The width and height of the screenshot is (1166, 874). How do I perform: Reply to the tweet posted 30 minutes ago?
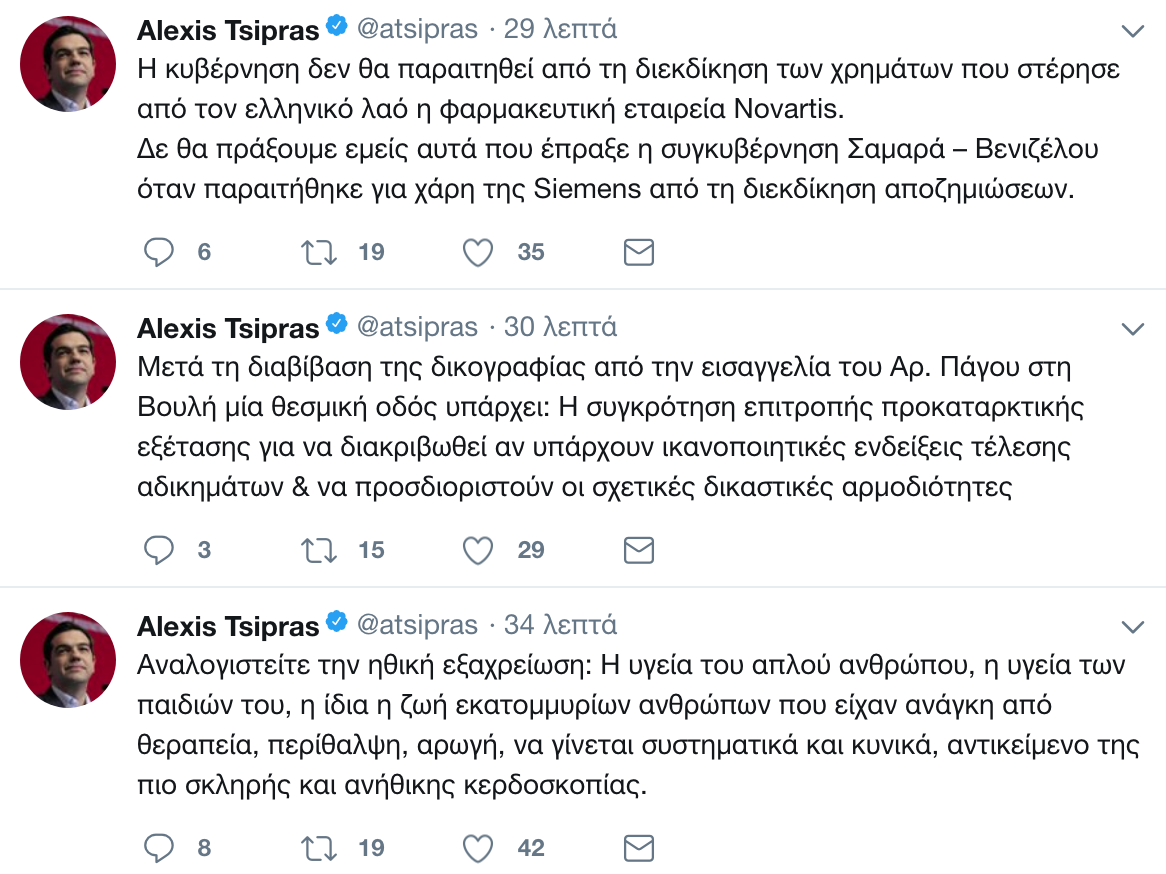[159, 550]
